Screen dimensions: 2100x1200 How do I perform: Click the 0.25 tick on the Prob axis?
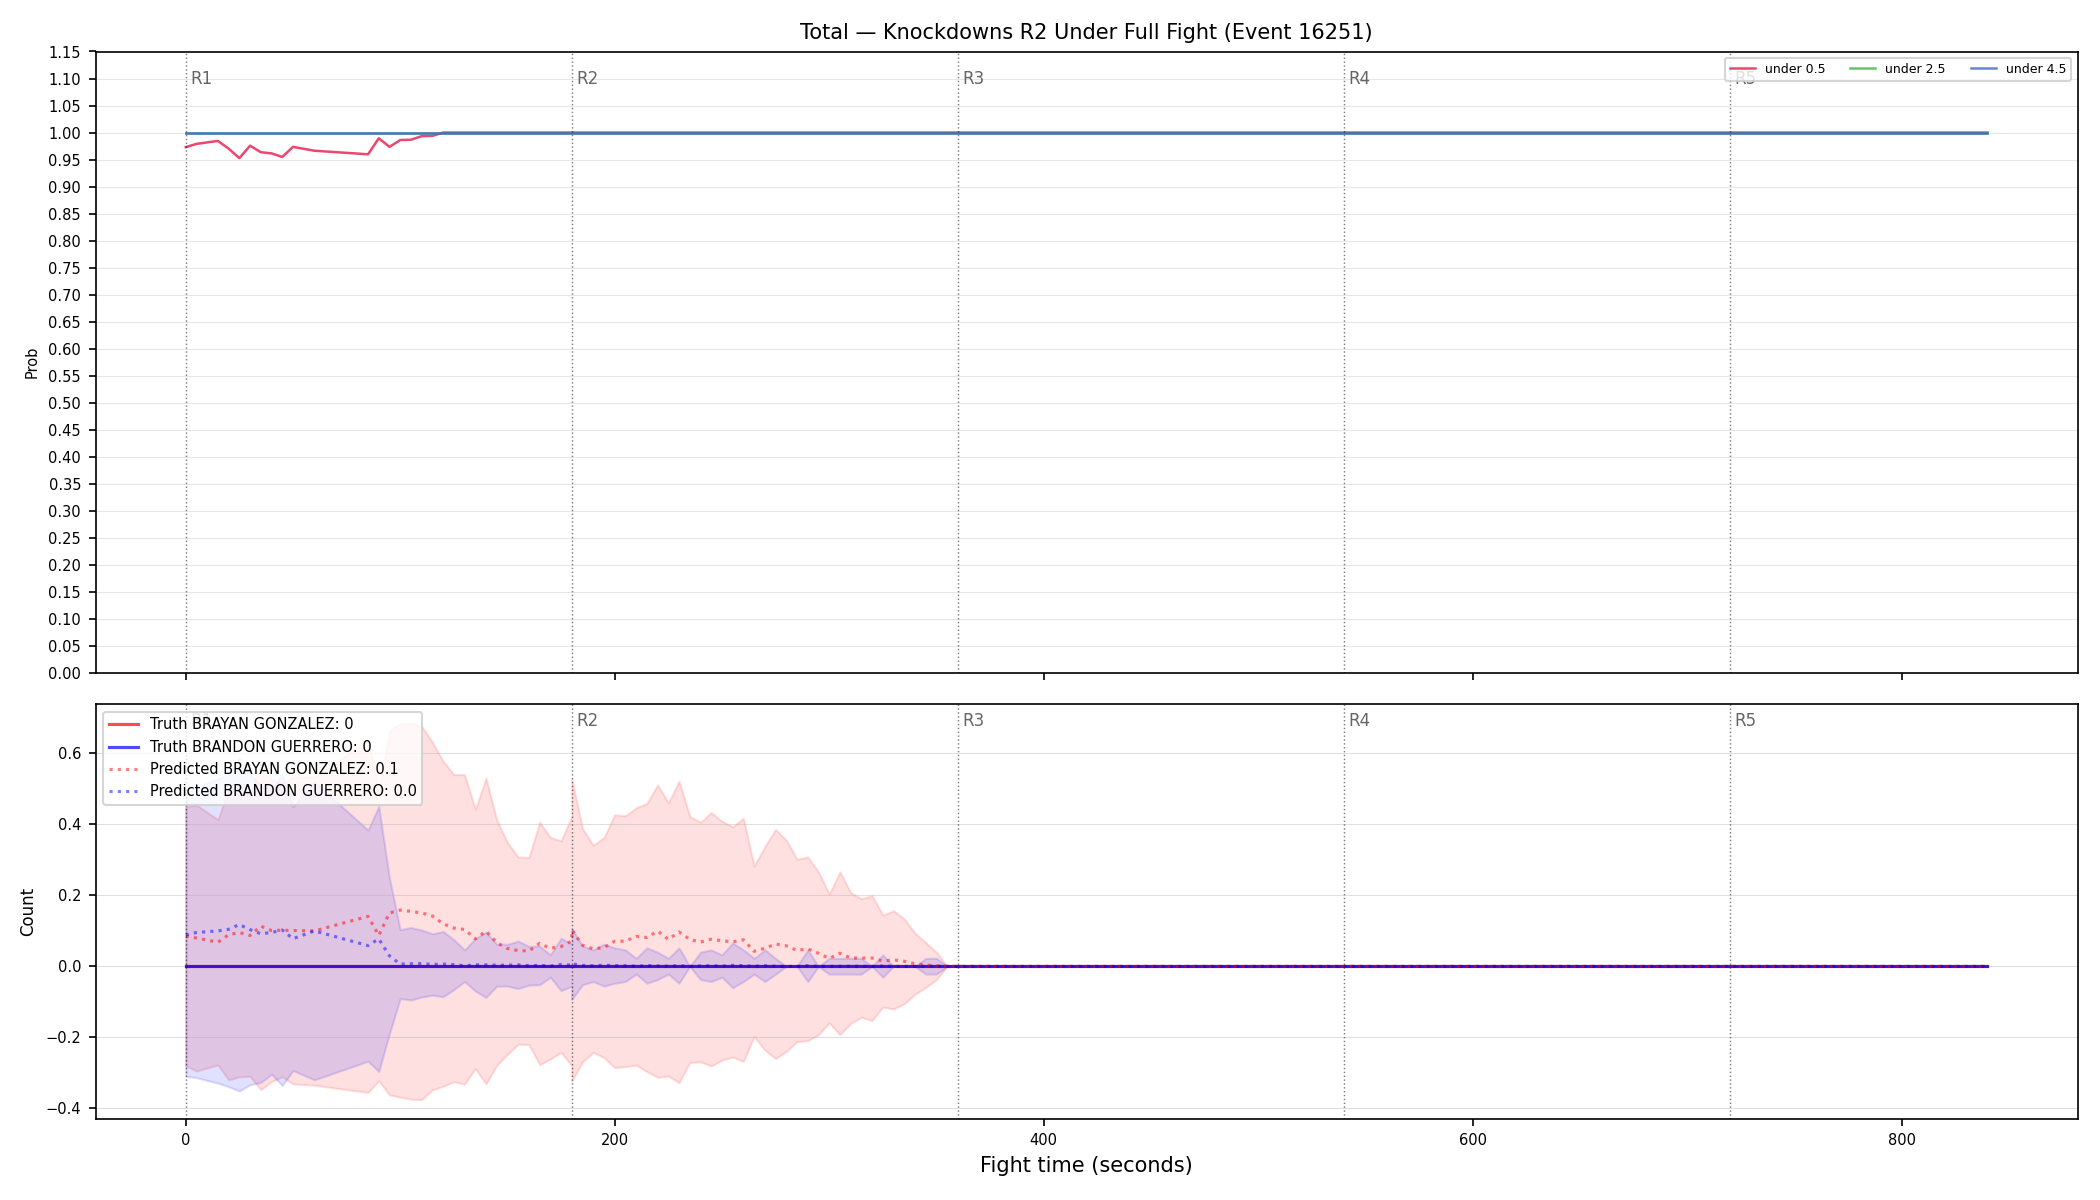pyautogui.click(x=66, y=538)
